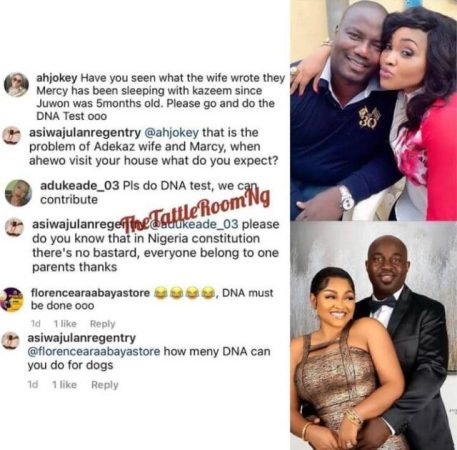
Task: Click the ahjokey username
Action: coord(57,78)
